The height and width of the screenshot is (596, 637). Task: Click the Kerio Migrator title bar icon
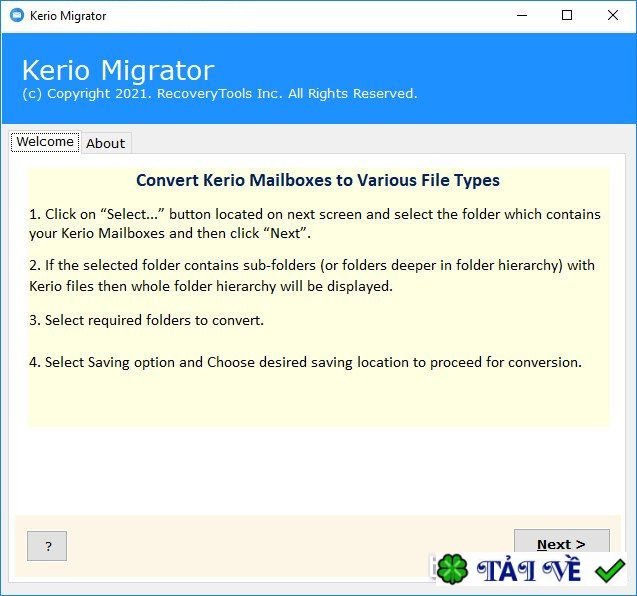pos(17,15)
